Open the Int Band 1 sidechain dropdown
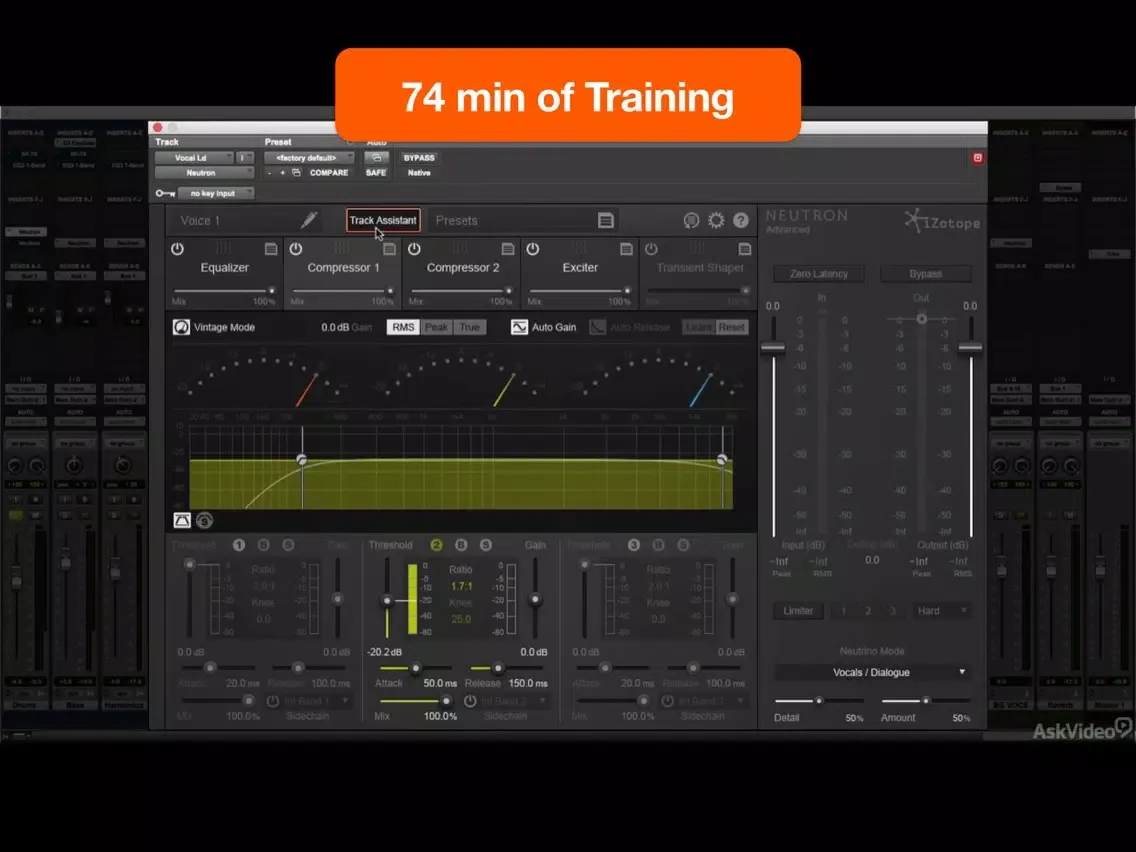Screen dimensions: 1136x852 click(317, 701)
